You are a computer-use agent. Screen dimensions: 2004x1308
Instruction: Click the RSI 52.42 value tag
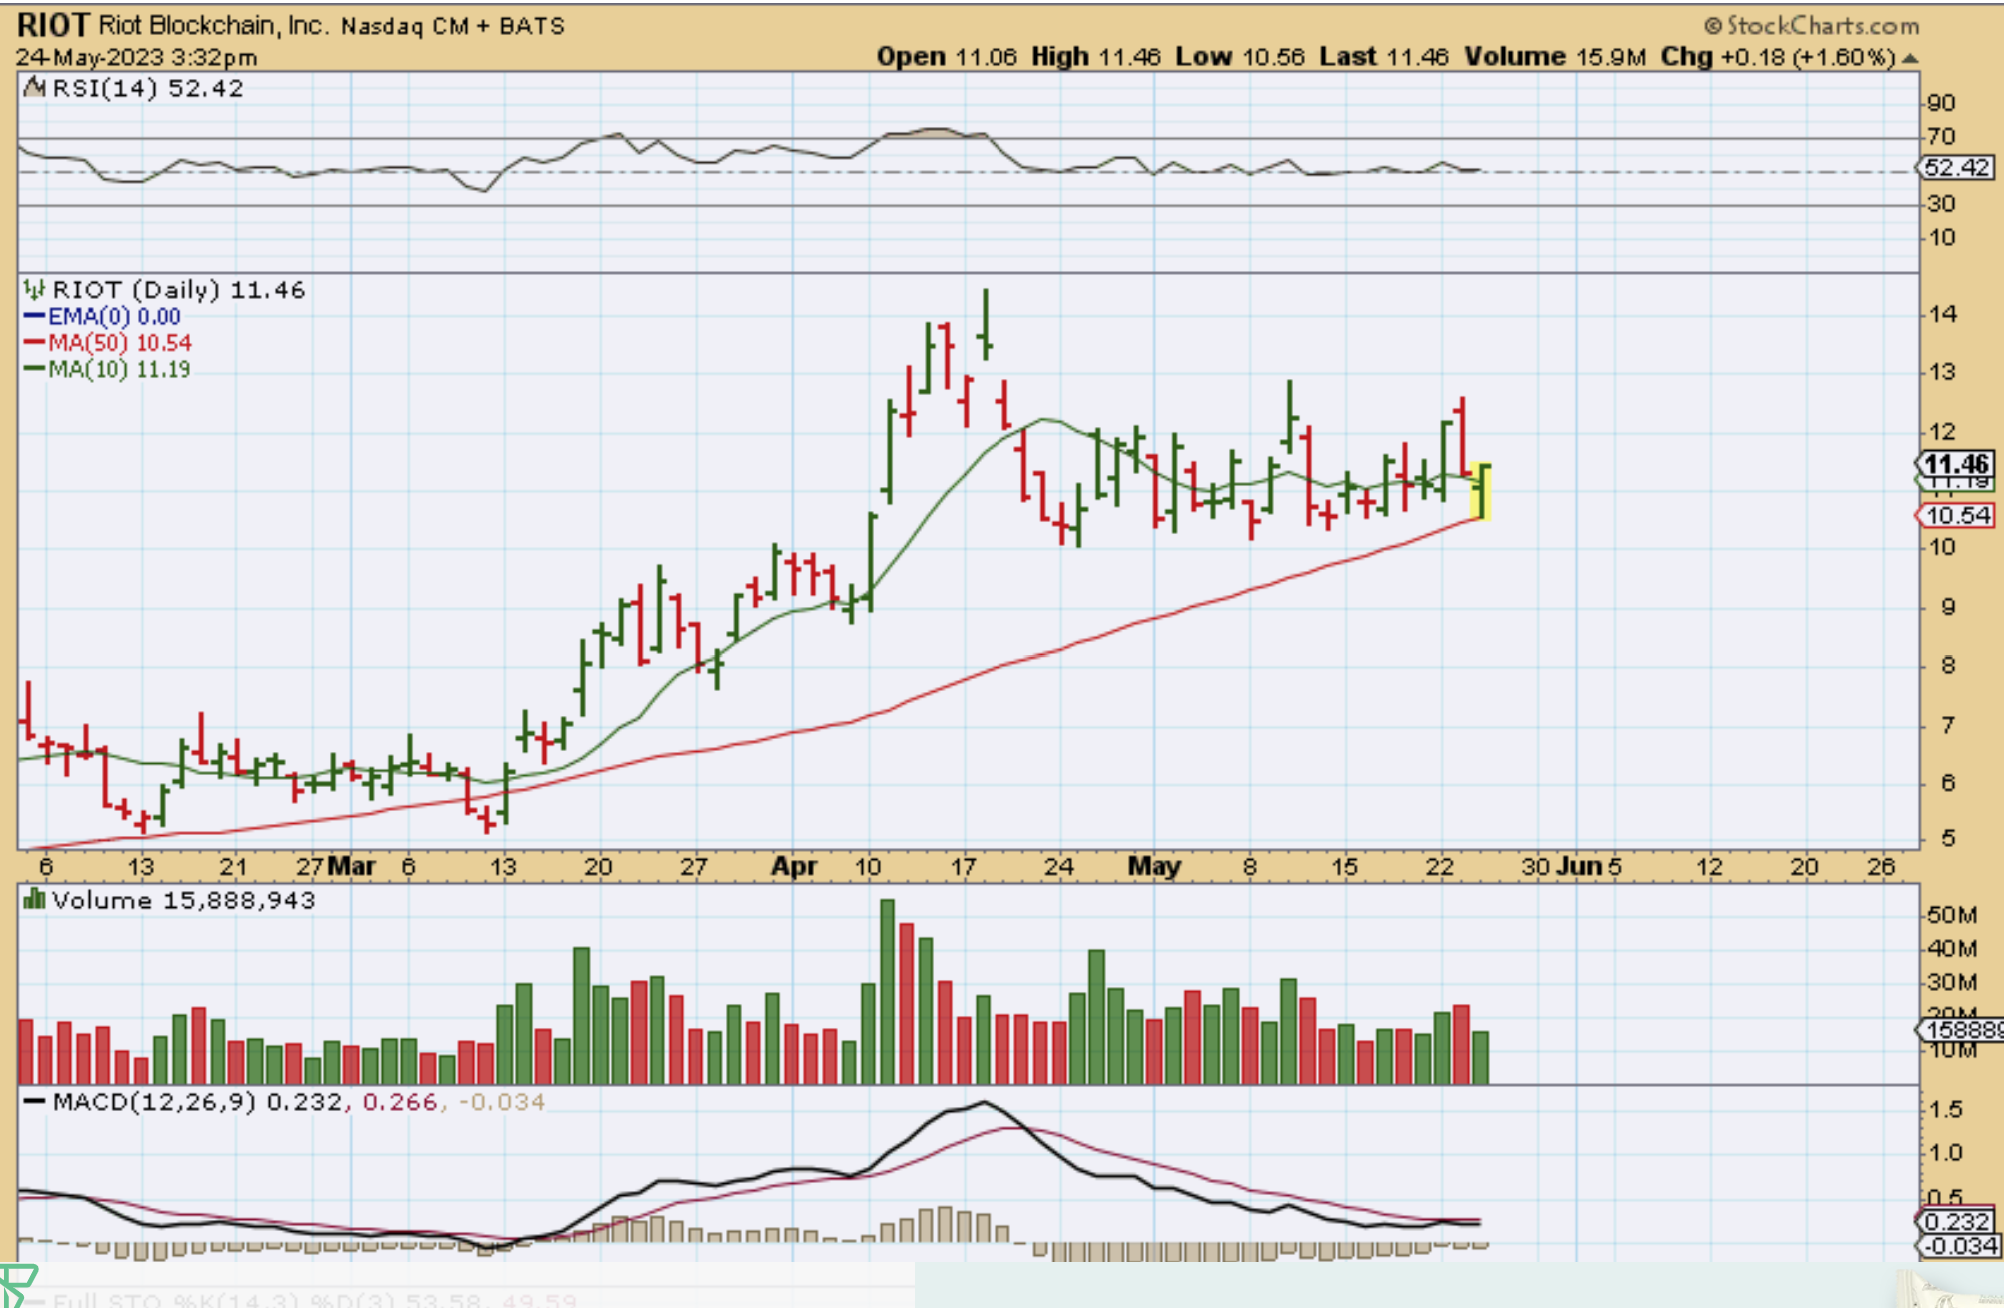click(x=1956, y=167)
